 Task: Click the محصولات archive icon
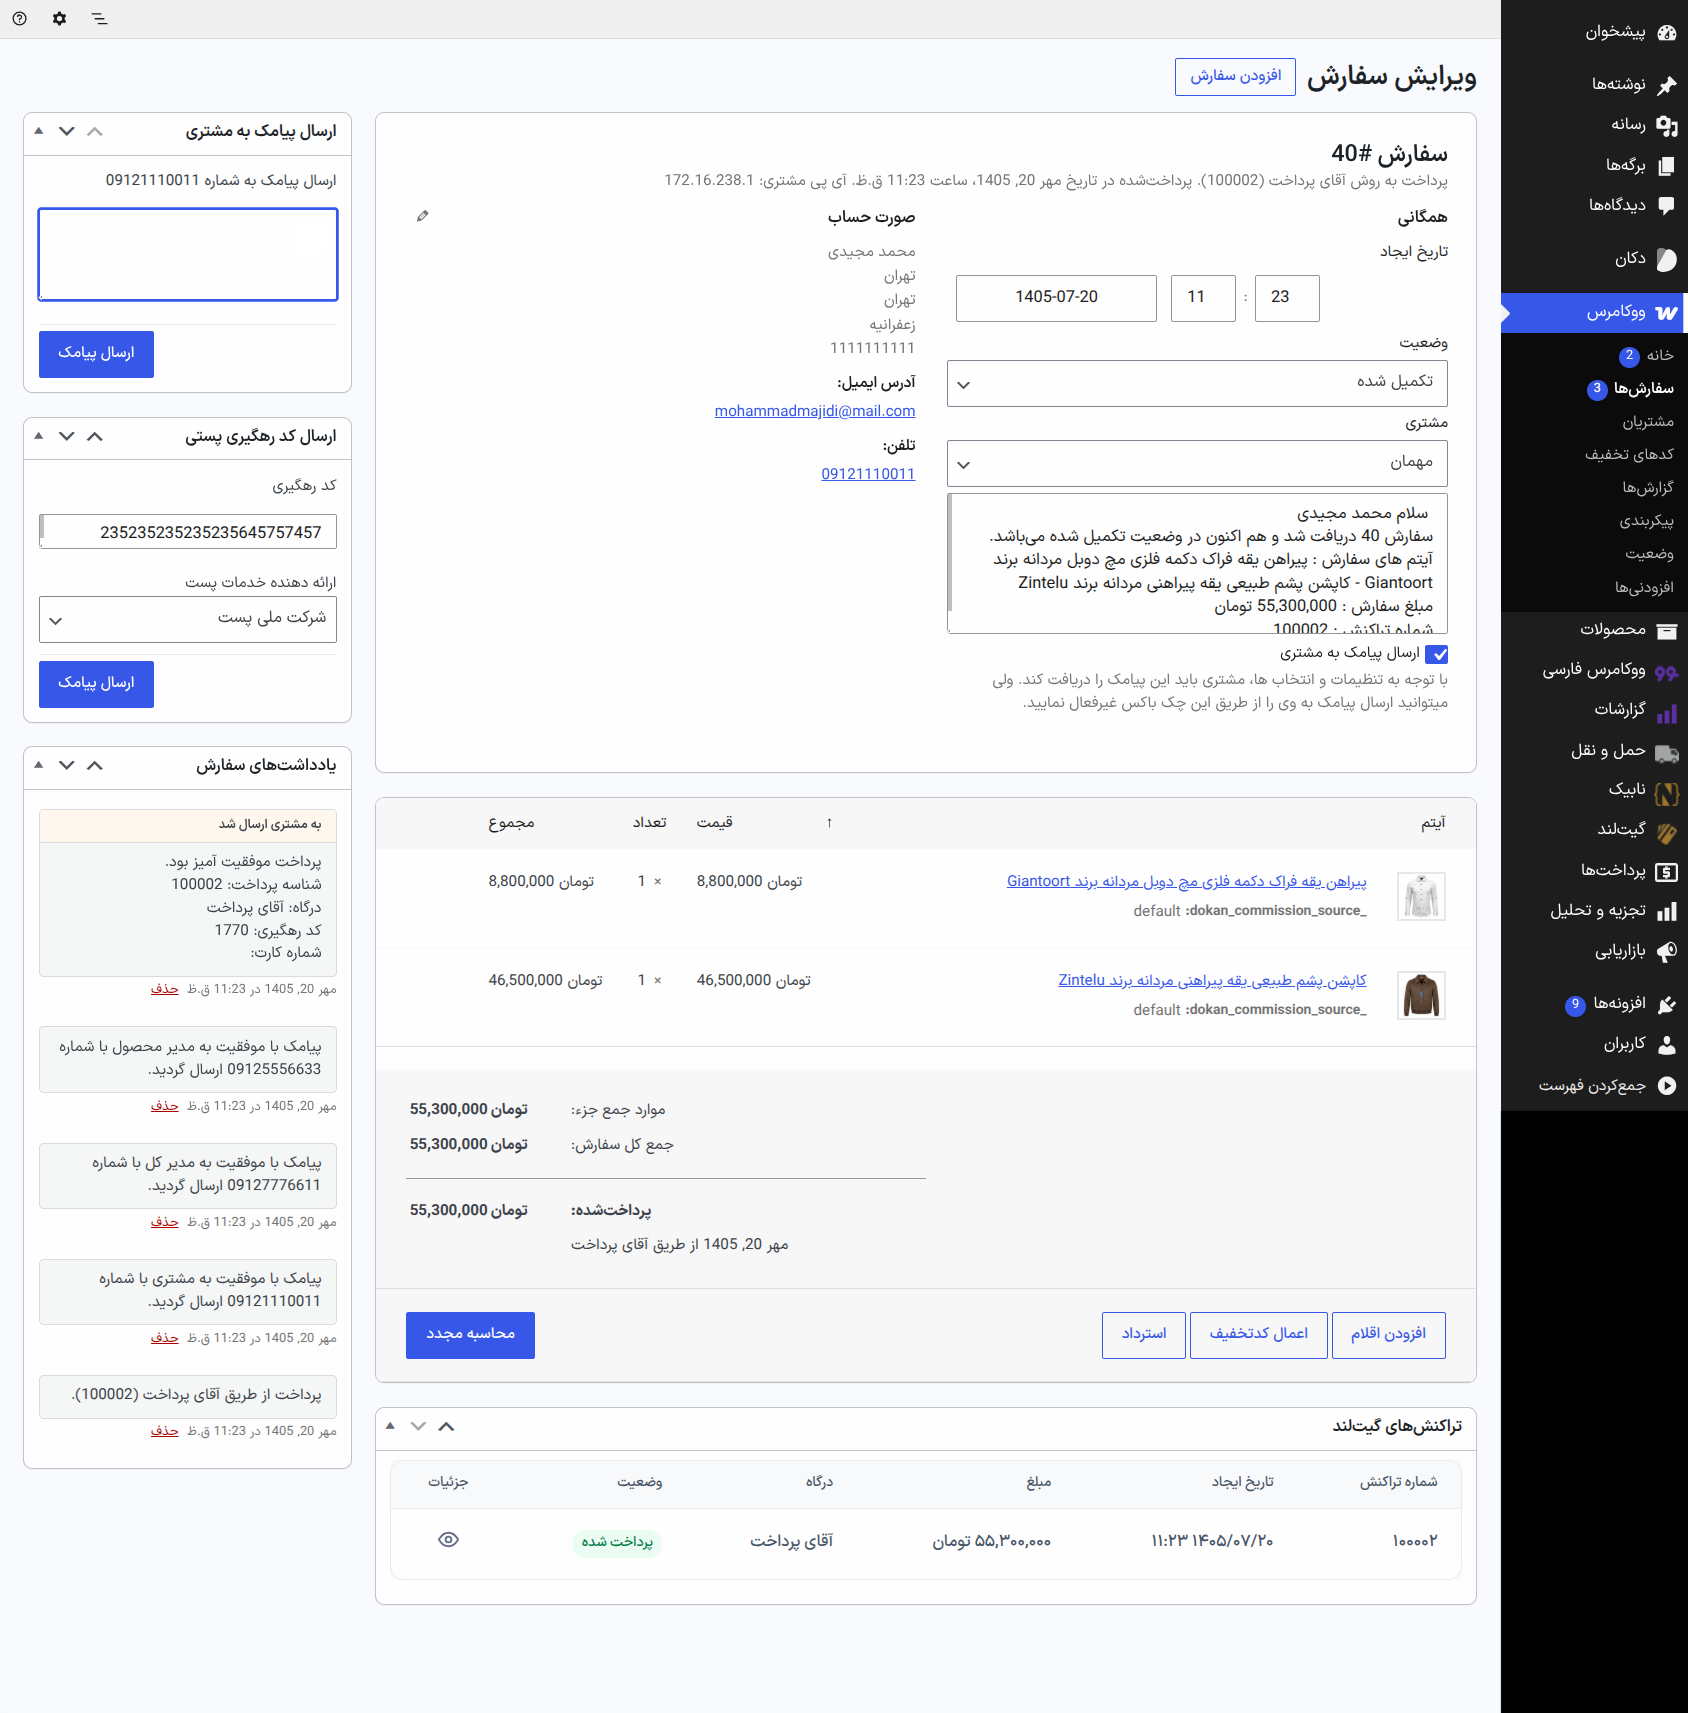[x=1666, y=630]
